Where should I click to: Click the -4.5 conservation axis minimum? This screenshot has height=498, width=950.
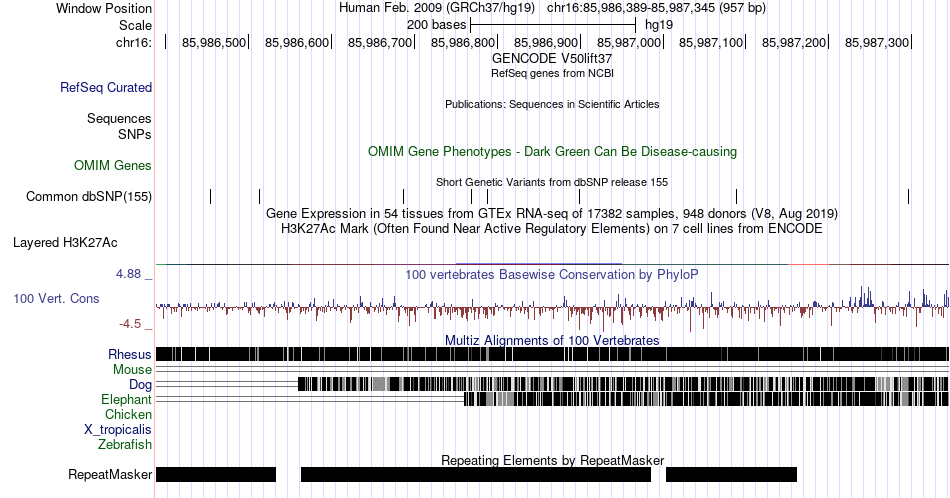130,324
